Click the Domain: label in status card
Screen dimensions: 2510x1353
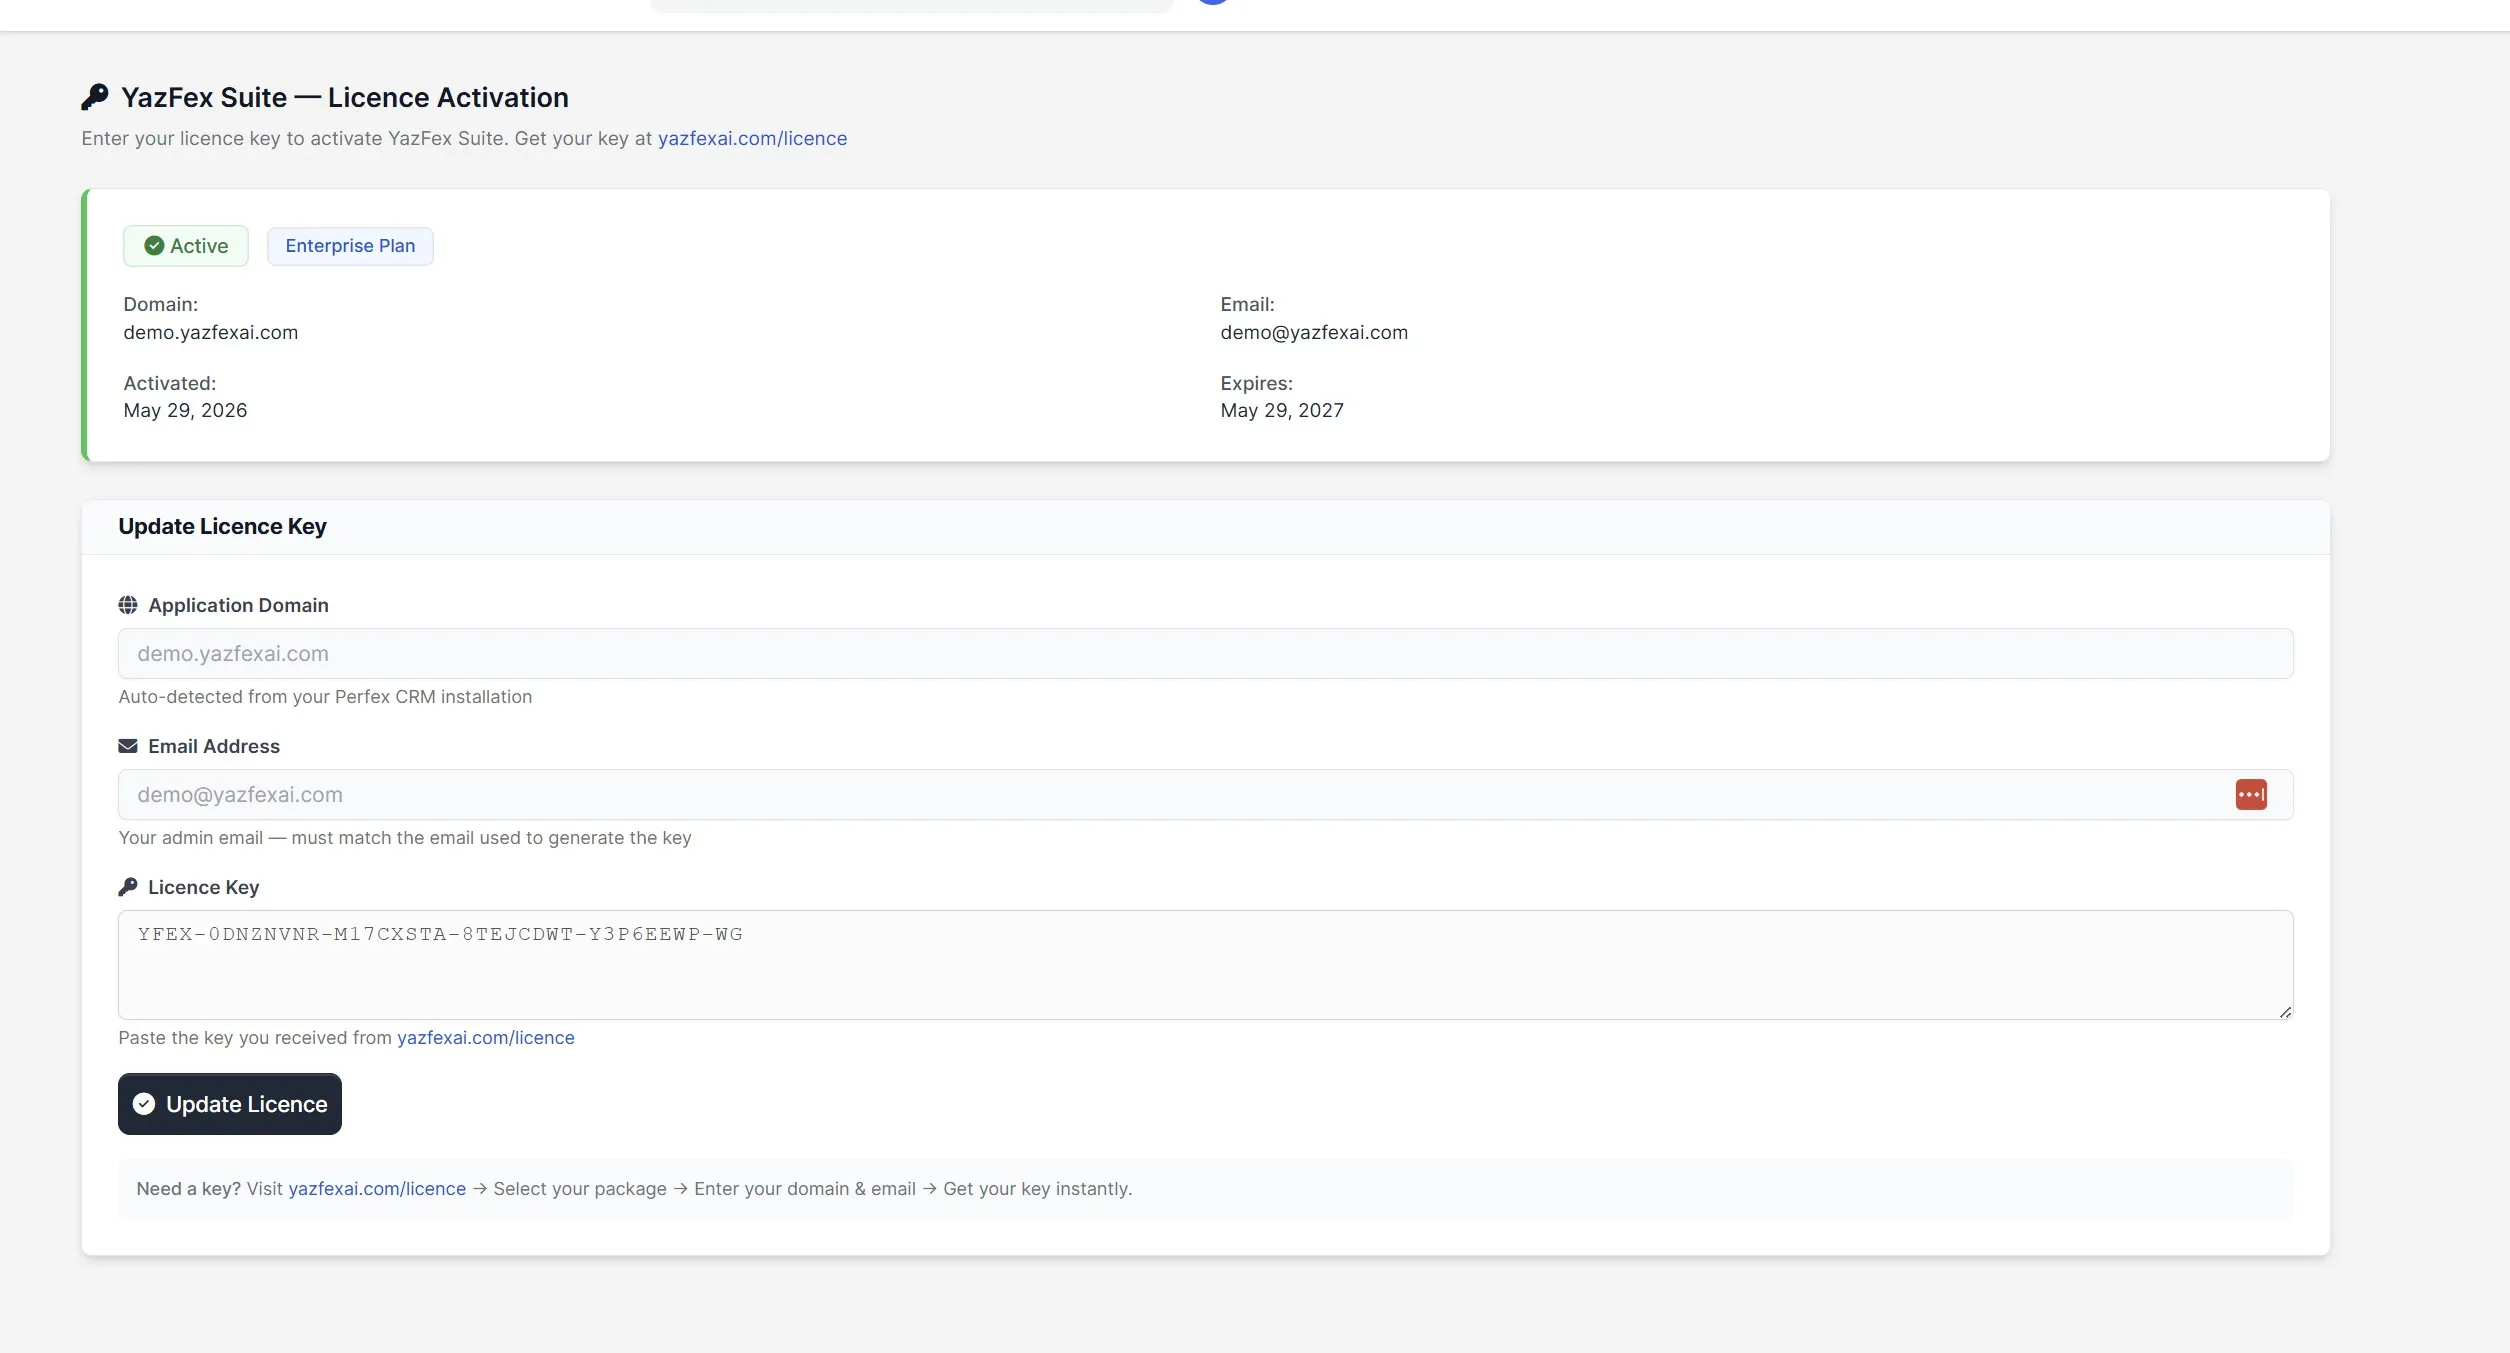point(161,304)
